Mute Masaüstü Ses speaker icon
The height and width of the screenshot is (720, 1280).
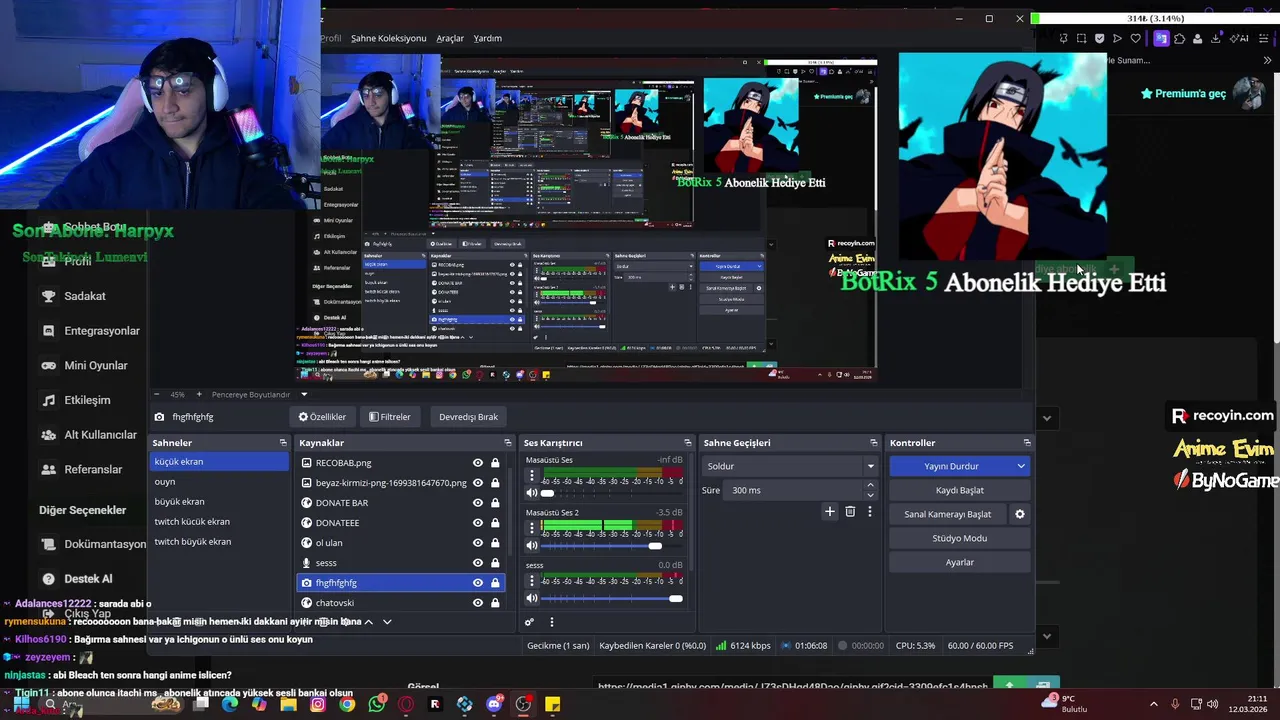[x=532, y=493]
